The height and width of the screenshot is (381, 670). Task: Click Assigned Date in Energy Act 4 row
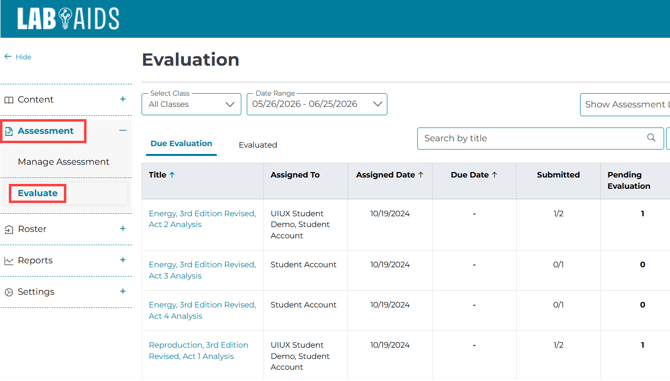390,305
